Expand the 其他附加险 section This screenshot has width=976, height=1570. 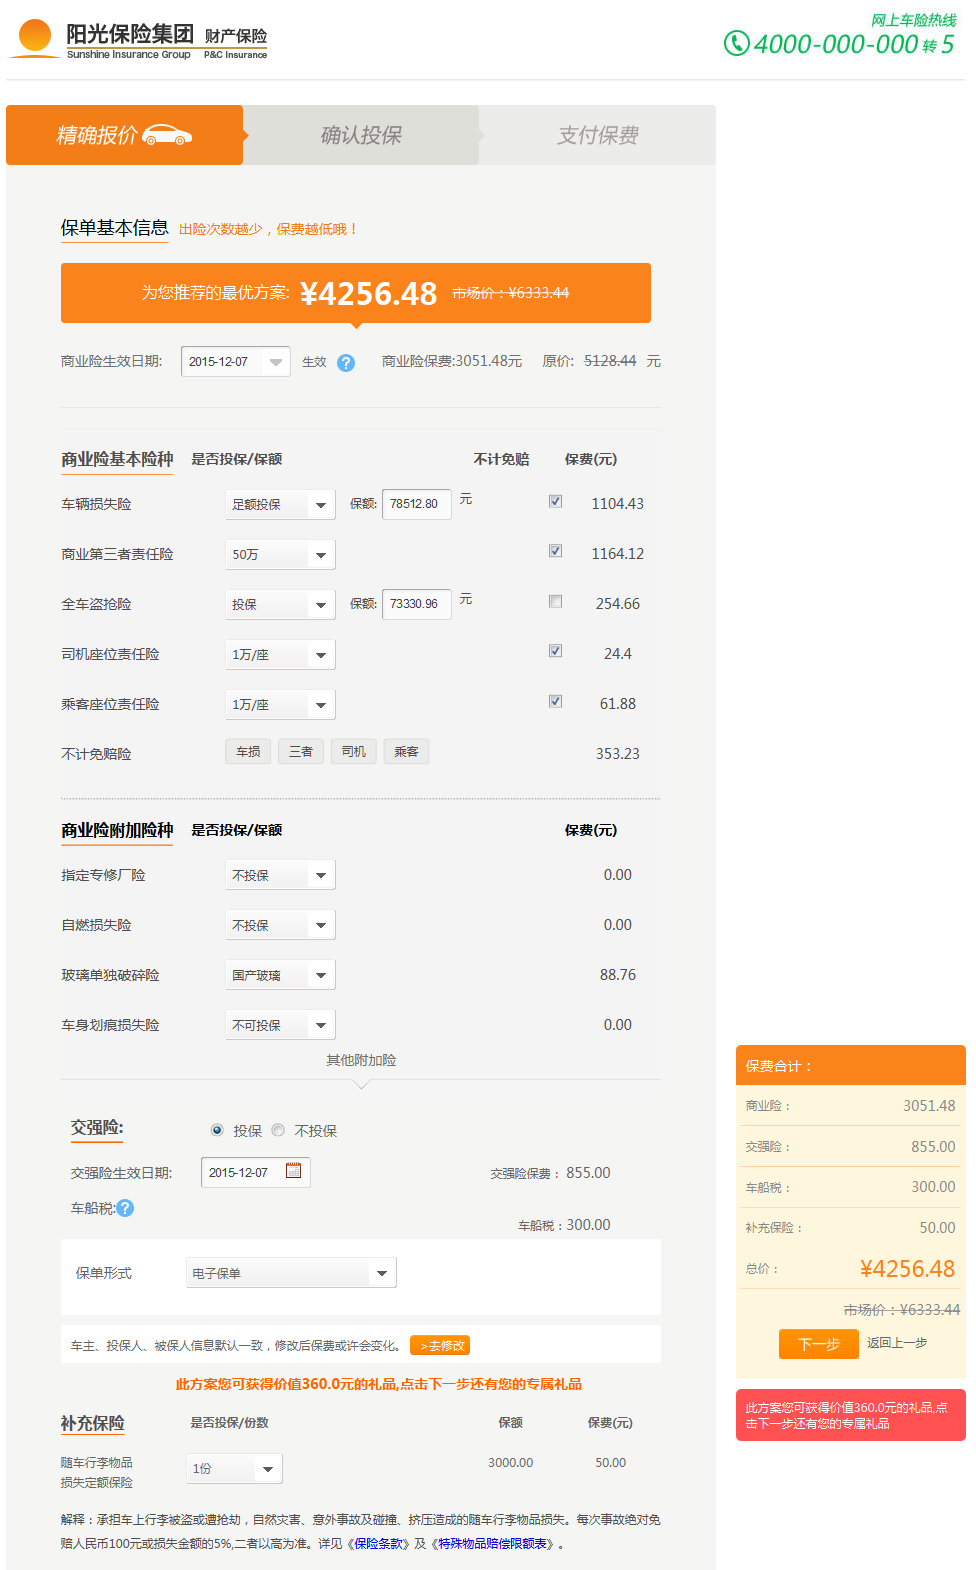click(x=361, y=1061)
